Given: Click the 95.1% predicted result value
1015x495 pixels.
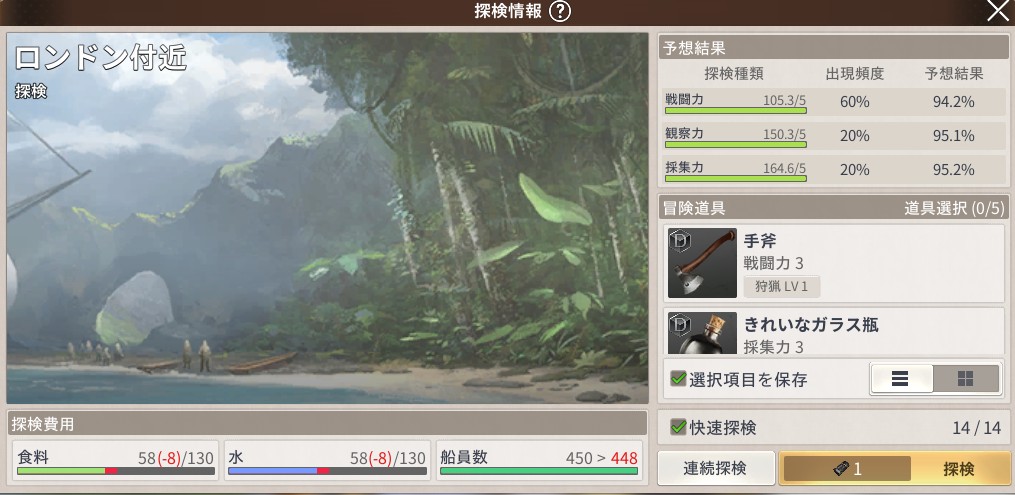Looking at the screenshot, I should tap(954, 136).
